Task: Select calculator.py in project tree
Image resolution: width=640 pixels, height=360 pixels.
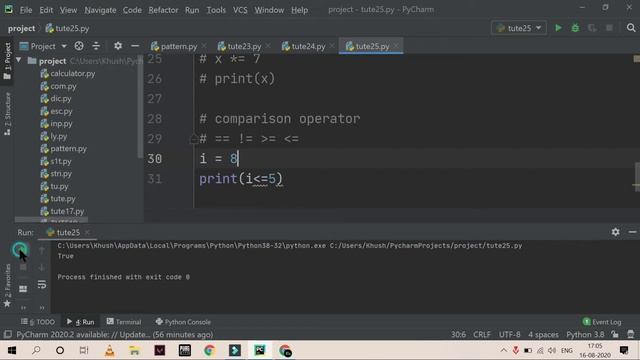Action: pos(68,73)
